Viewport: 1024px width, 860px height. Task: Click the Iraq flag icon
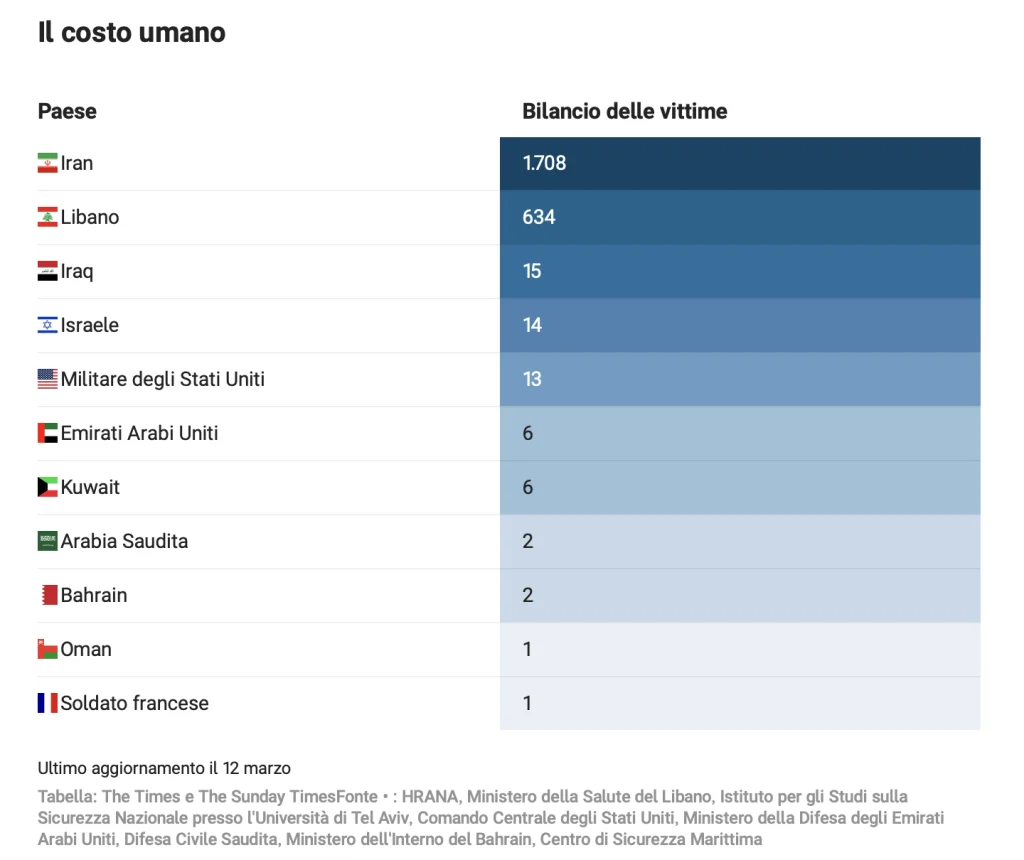coord(48,271)
